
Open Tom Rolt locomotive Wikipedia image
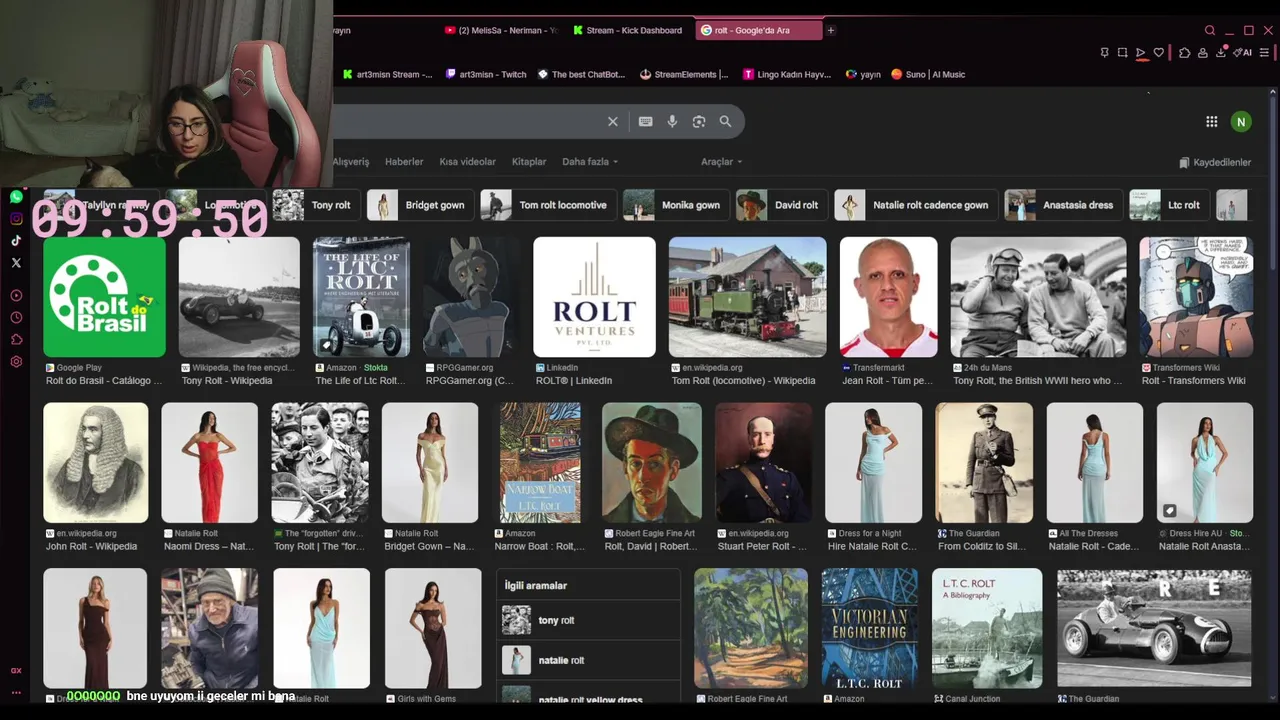tap(747, 297)
